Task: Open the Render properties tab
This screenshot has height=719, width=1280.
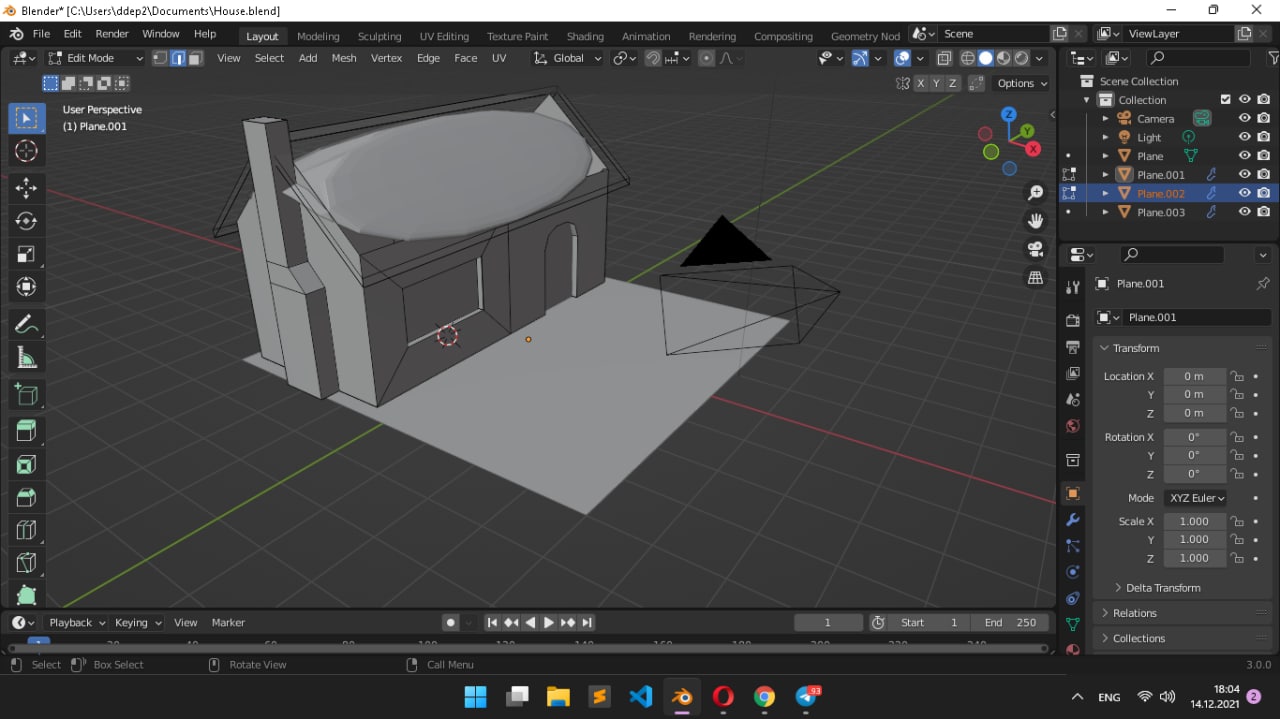Action: point(1073,321)
